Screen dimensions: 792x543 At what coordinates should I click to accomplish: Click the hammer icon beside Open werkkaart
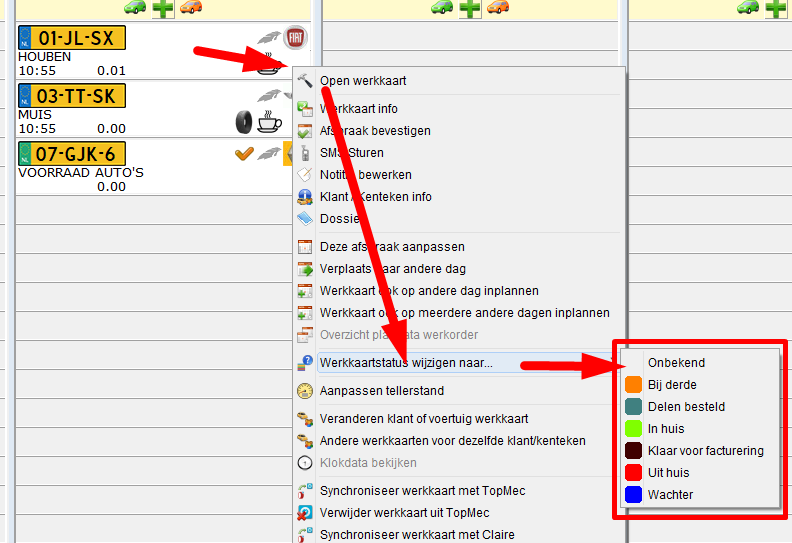[x=305, y=80]
